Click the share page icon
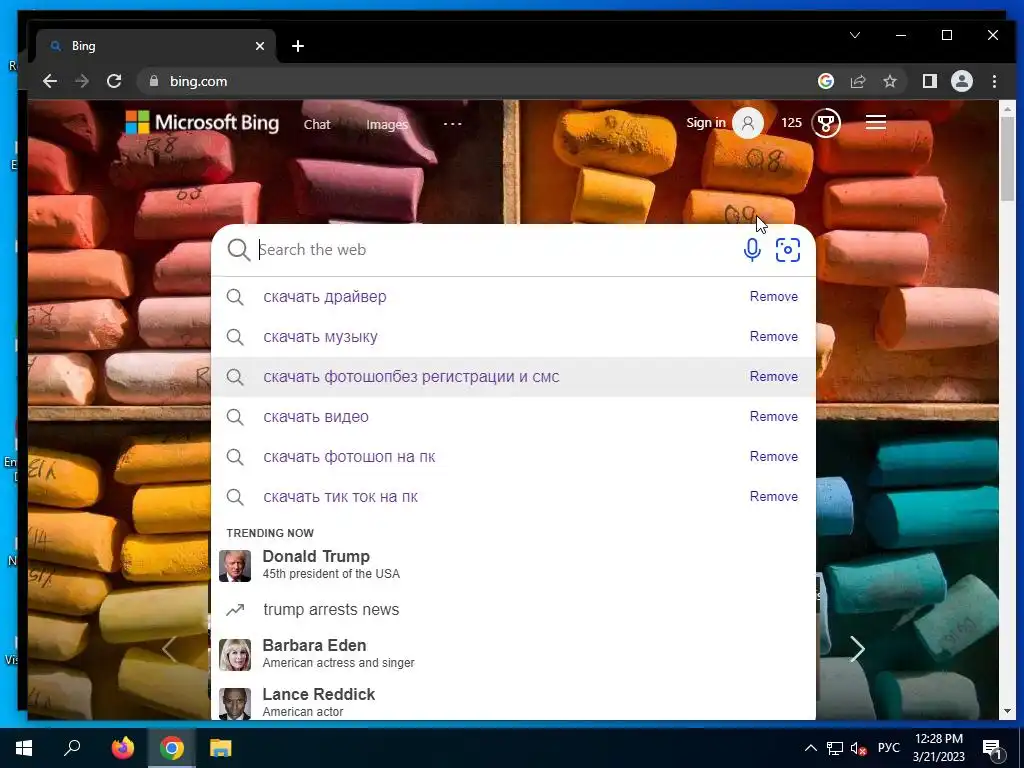The height and width of the screenshot is (768, 1024). 857,81
